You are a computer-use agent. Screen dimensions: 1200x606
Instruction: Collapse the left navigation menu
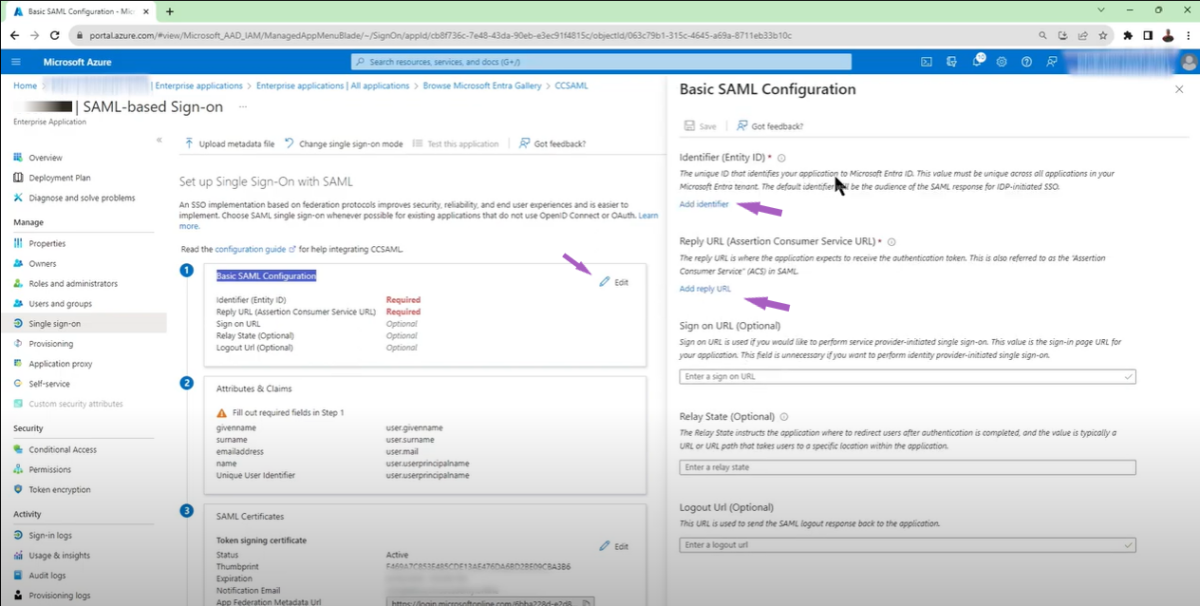coord(159,140)
